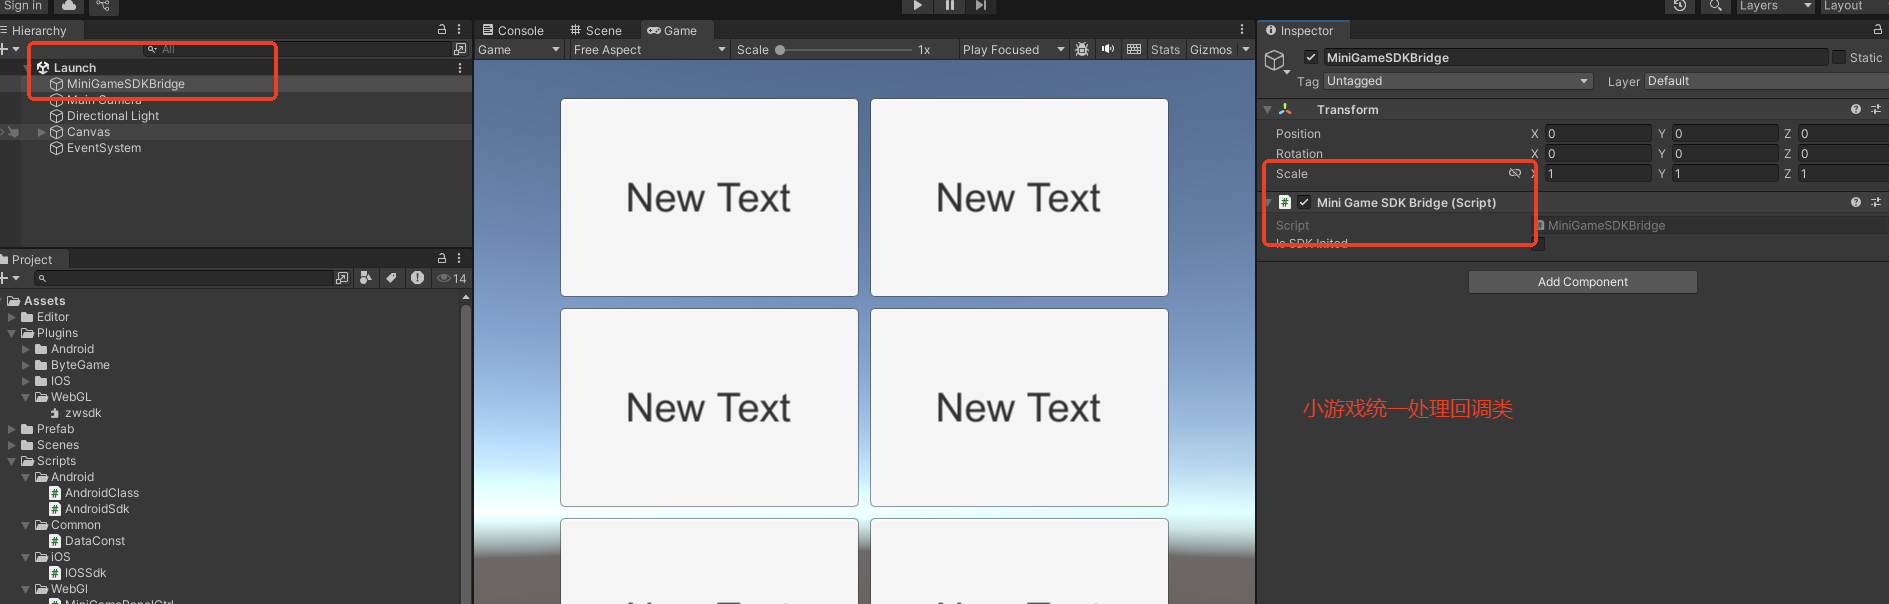
Task: Click the Project panel search-by-type icon
Action: click(x=366, y=278)
